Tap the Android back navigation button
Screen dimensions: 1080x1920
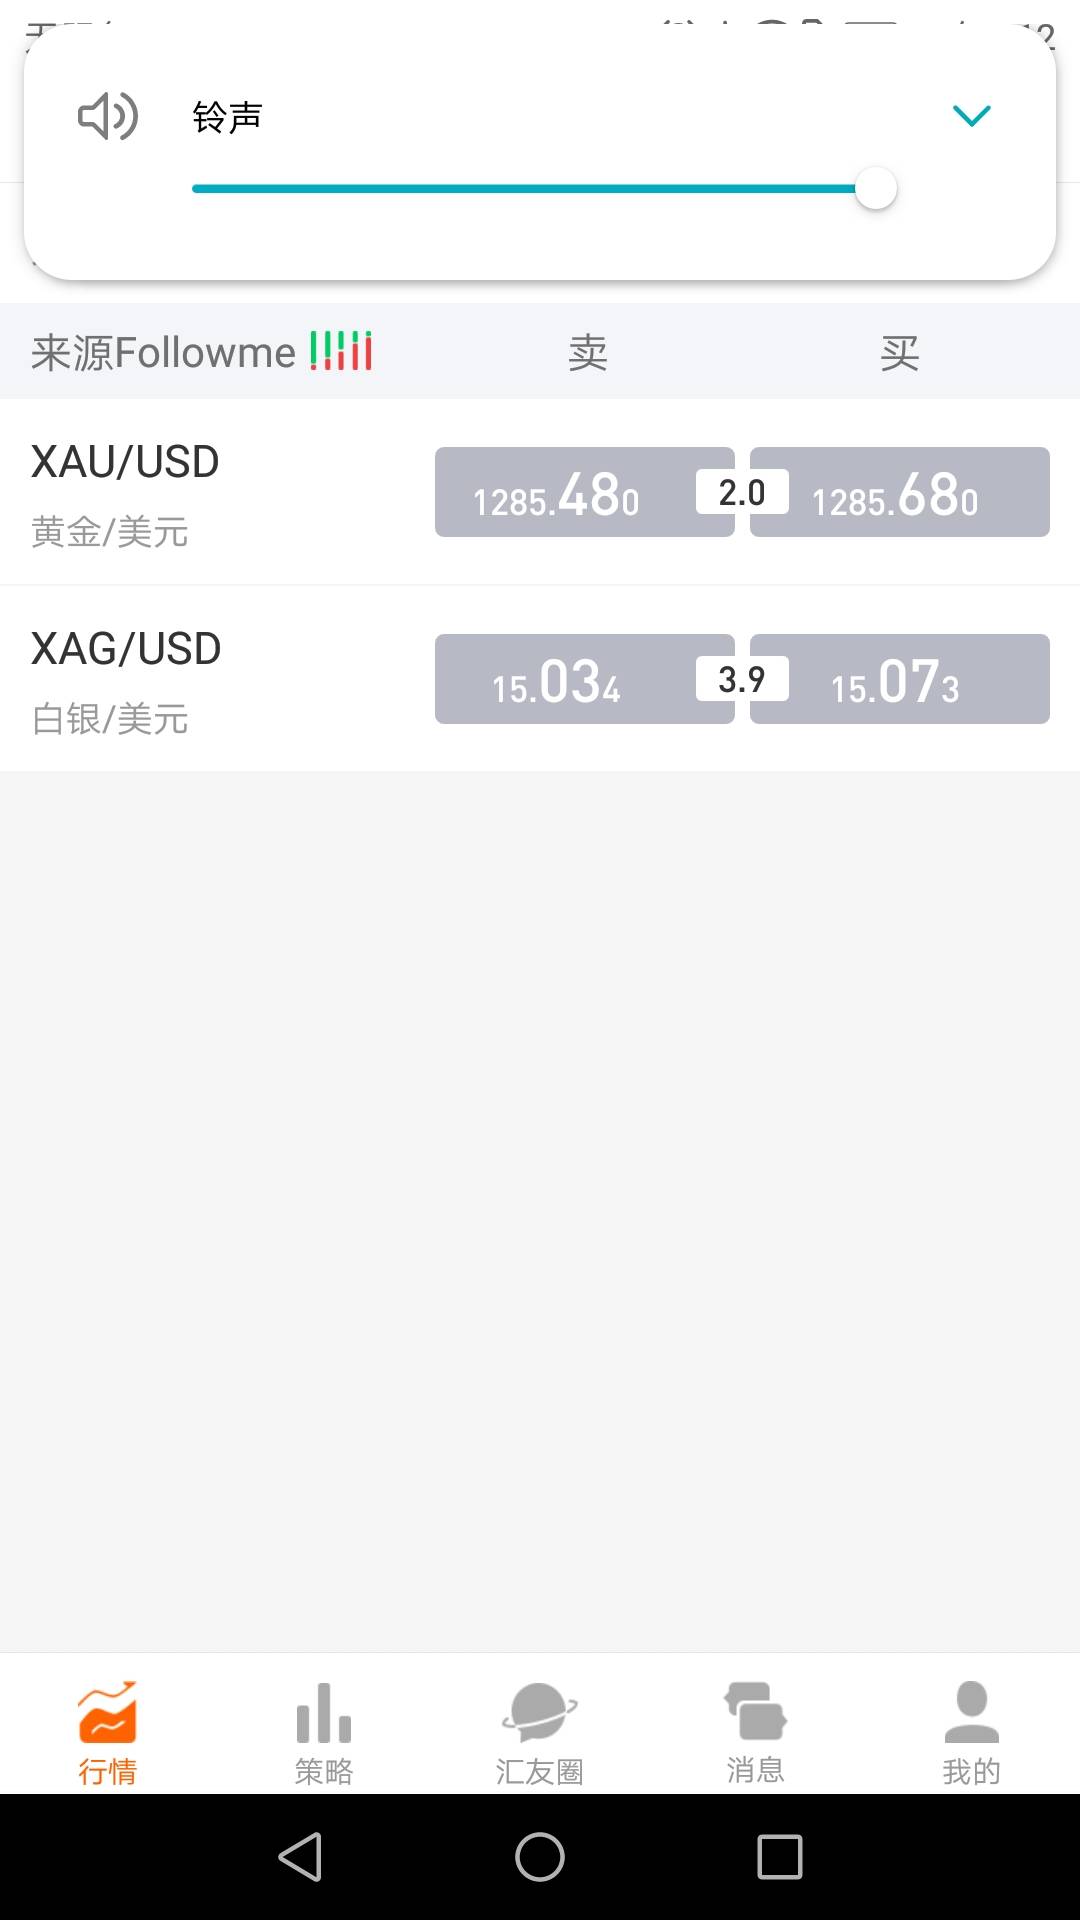(x=300, y=1857)
